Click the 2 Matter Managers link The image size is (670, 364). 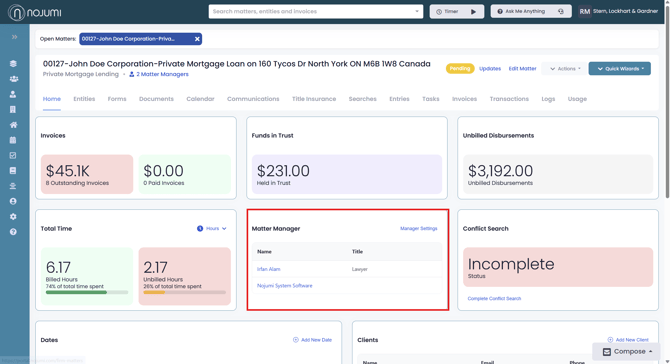[x=159, y=74]
